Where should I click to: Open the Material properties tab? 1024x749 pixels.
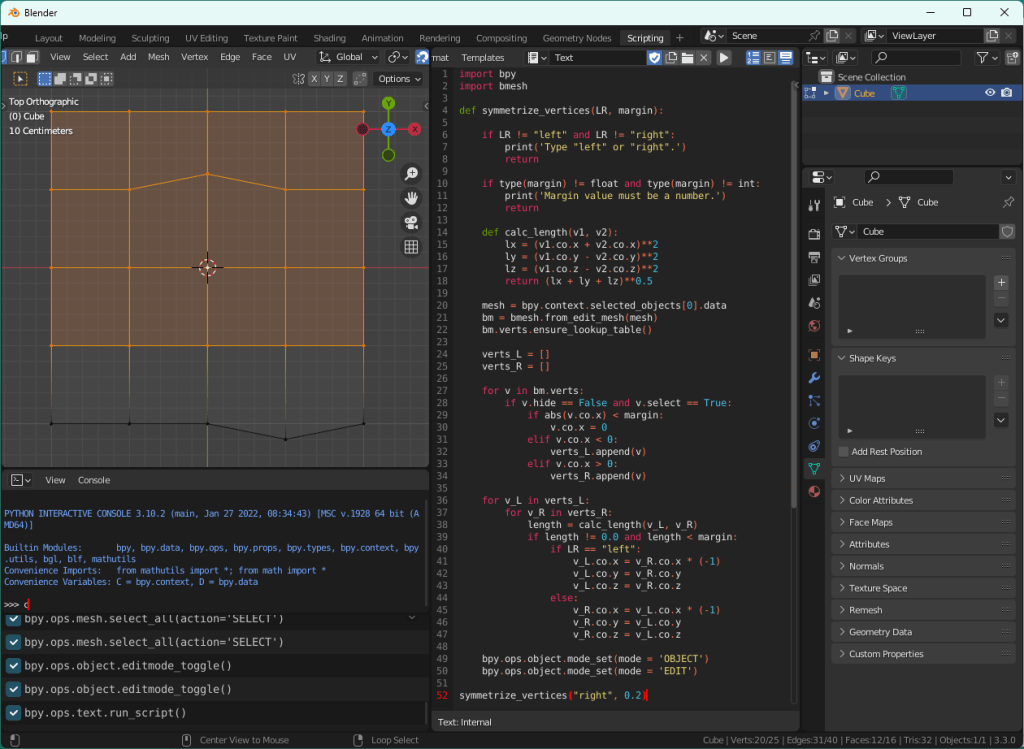tap(814, 491)
